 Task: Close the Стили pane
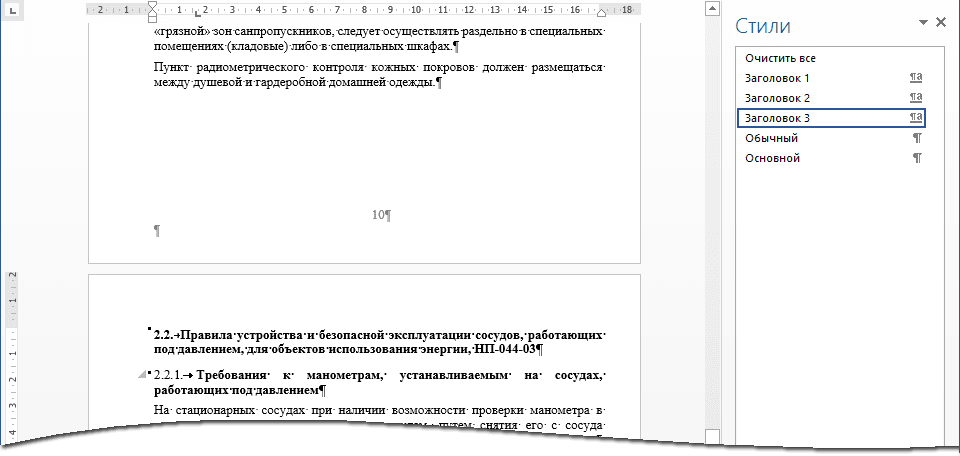[940, 23]
